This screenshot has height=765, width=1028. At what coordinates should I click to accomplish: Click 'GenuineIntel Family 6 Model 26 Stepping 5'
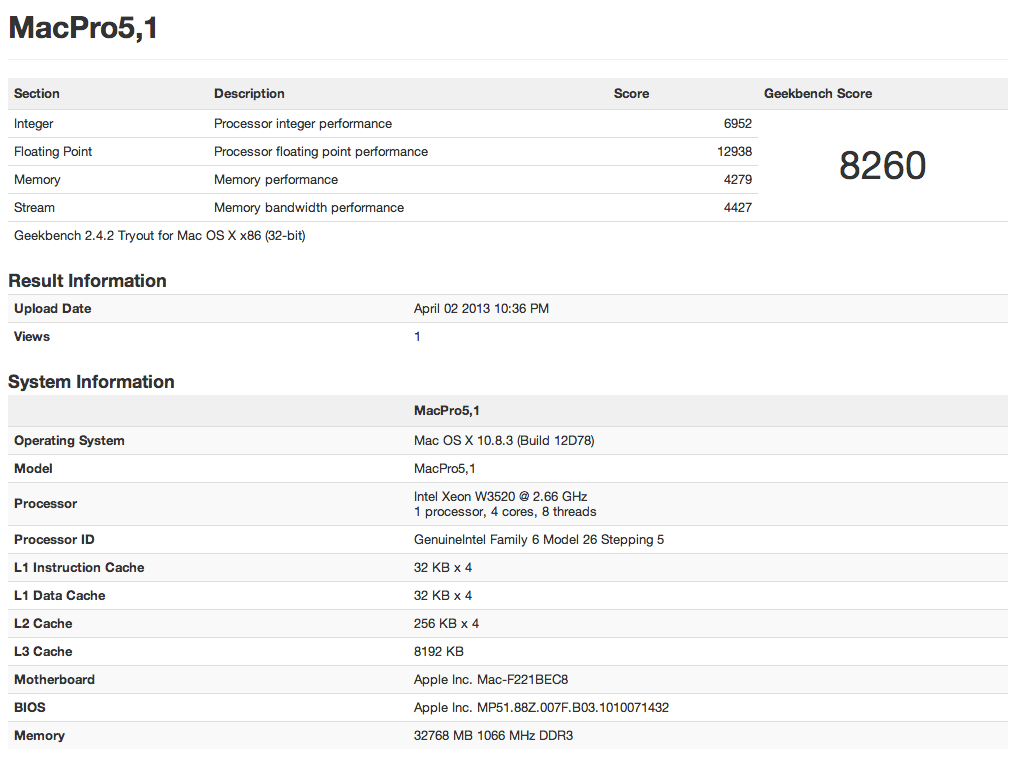(539, 540)
